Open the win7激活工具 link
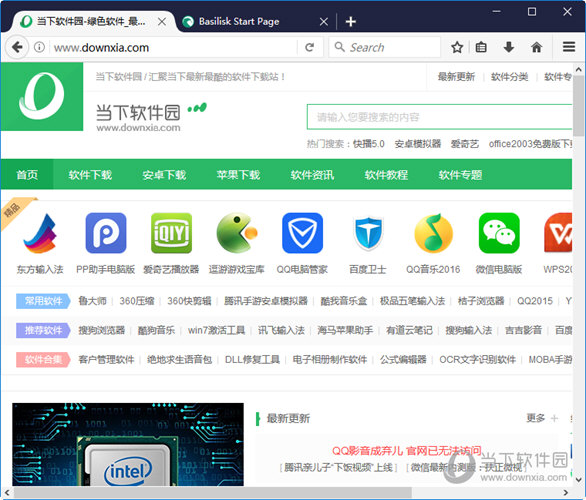 pyautogui.click(x=216, y=330)
